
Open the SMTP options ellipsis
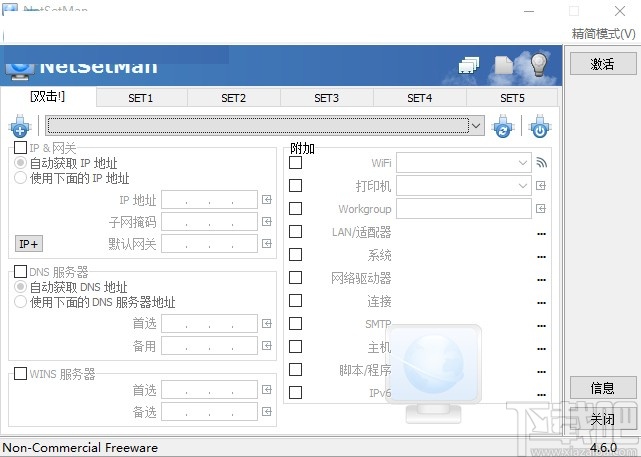541,326
